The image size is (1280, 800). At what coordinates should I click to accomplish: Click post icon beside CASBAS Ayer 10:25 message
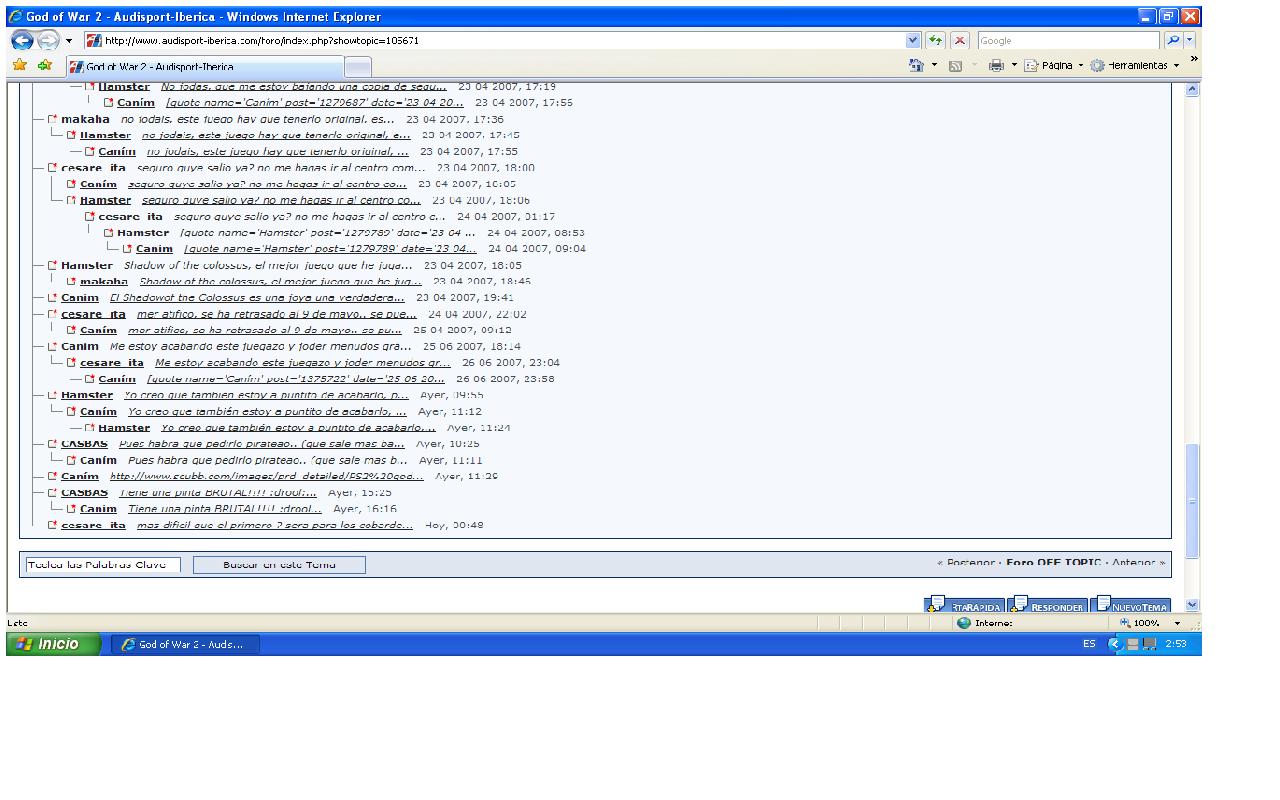pos(53,444)
